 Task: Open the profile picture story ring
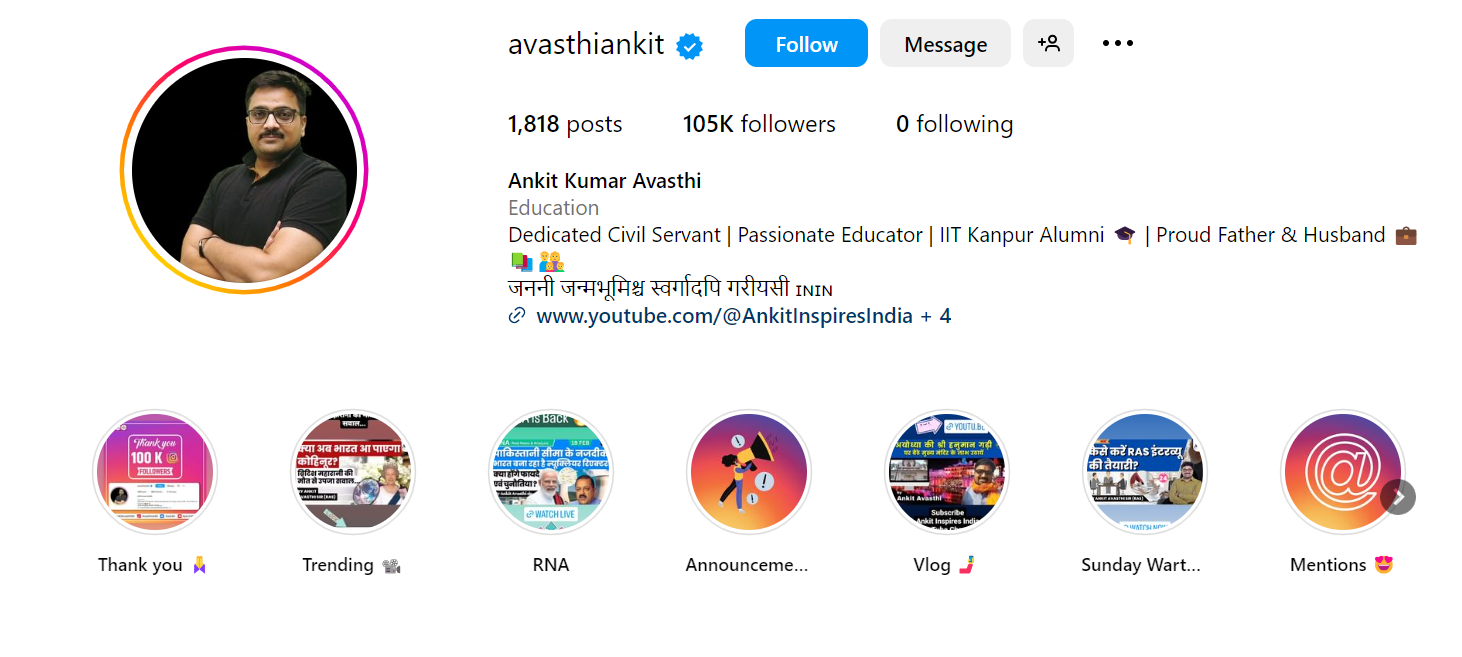244,170
